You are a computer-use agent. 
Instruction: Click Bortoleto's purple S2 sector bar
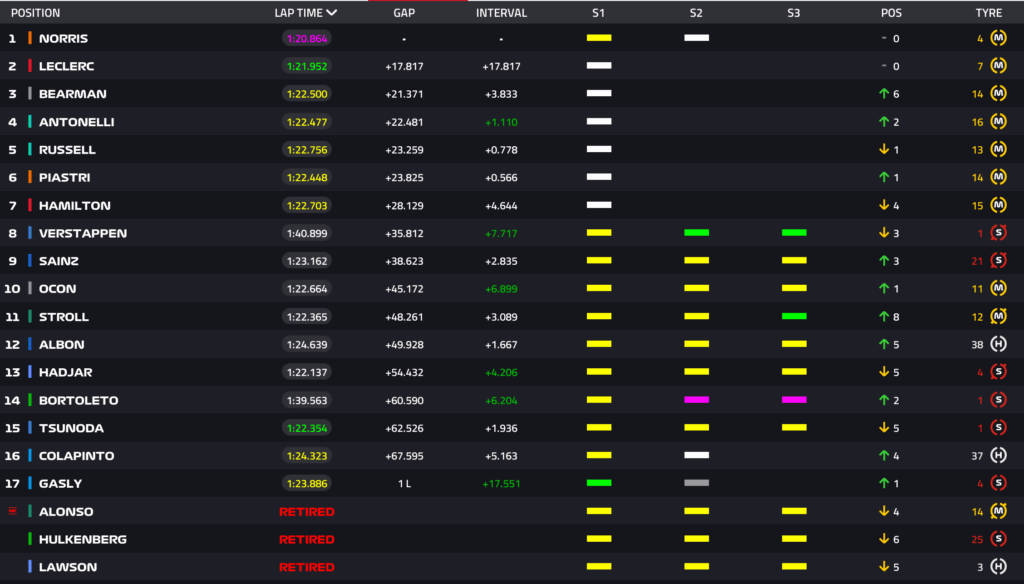click(696, 400)
